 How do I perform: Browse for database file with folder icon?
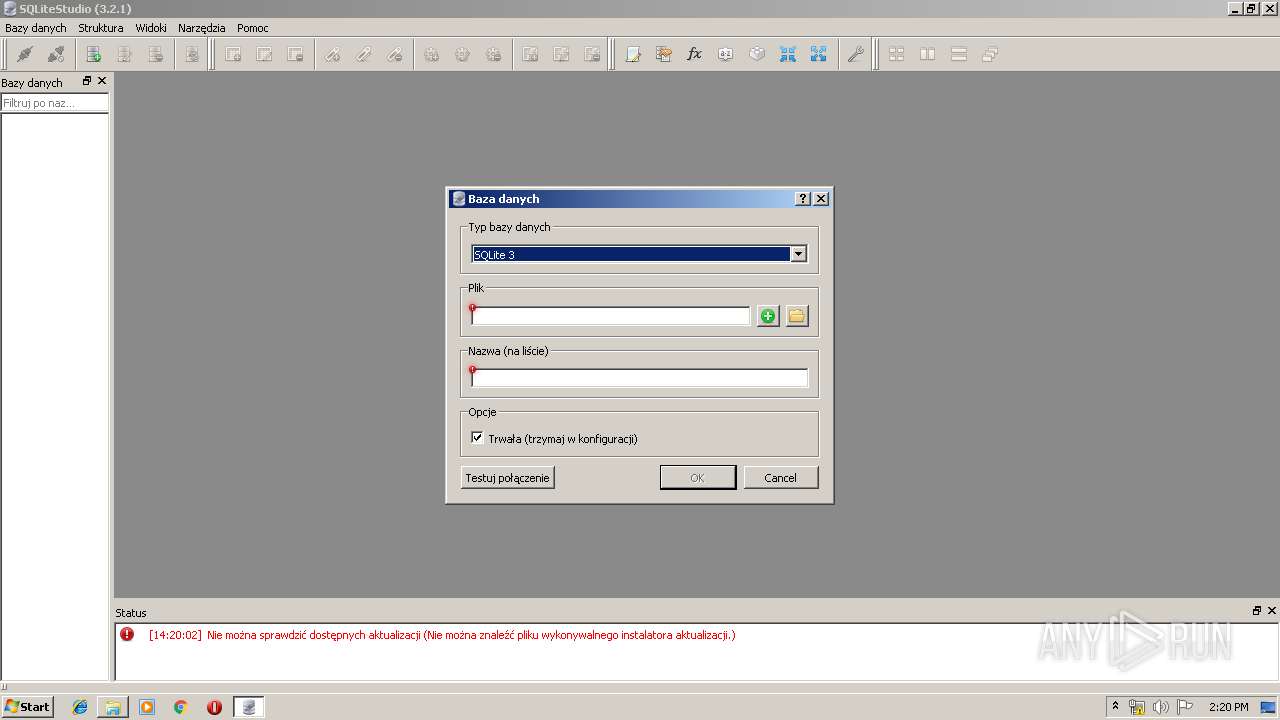(797, 316)
